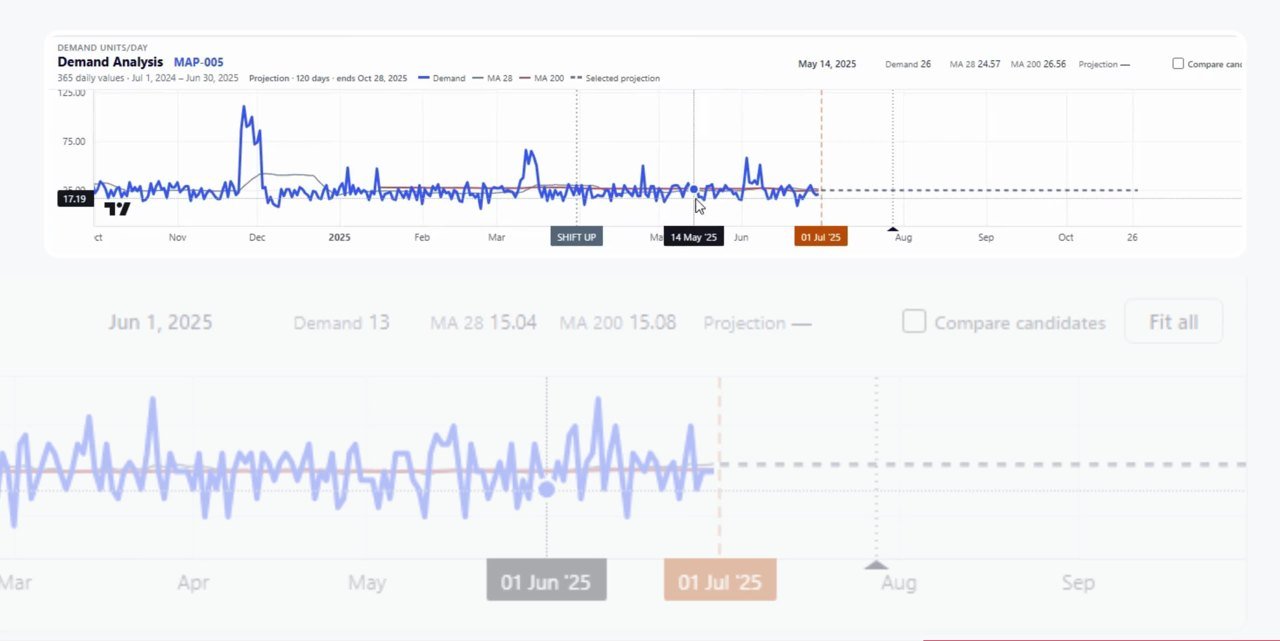Click the bold 2025 year label on the axis
Screen dimensions: 1280x641
(340, 237)
